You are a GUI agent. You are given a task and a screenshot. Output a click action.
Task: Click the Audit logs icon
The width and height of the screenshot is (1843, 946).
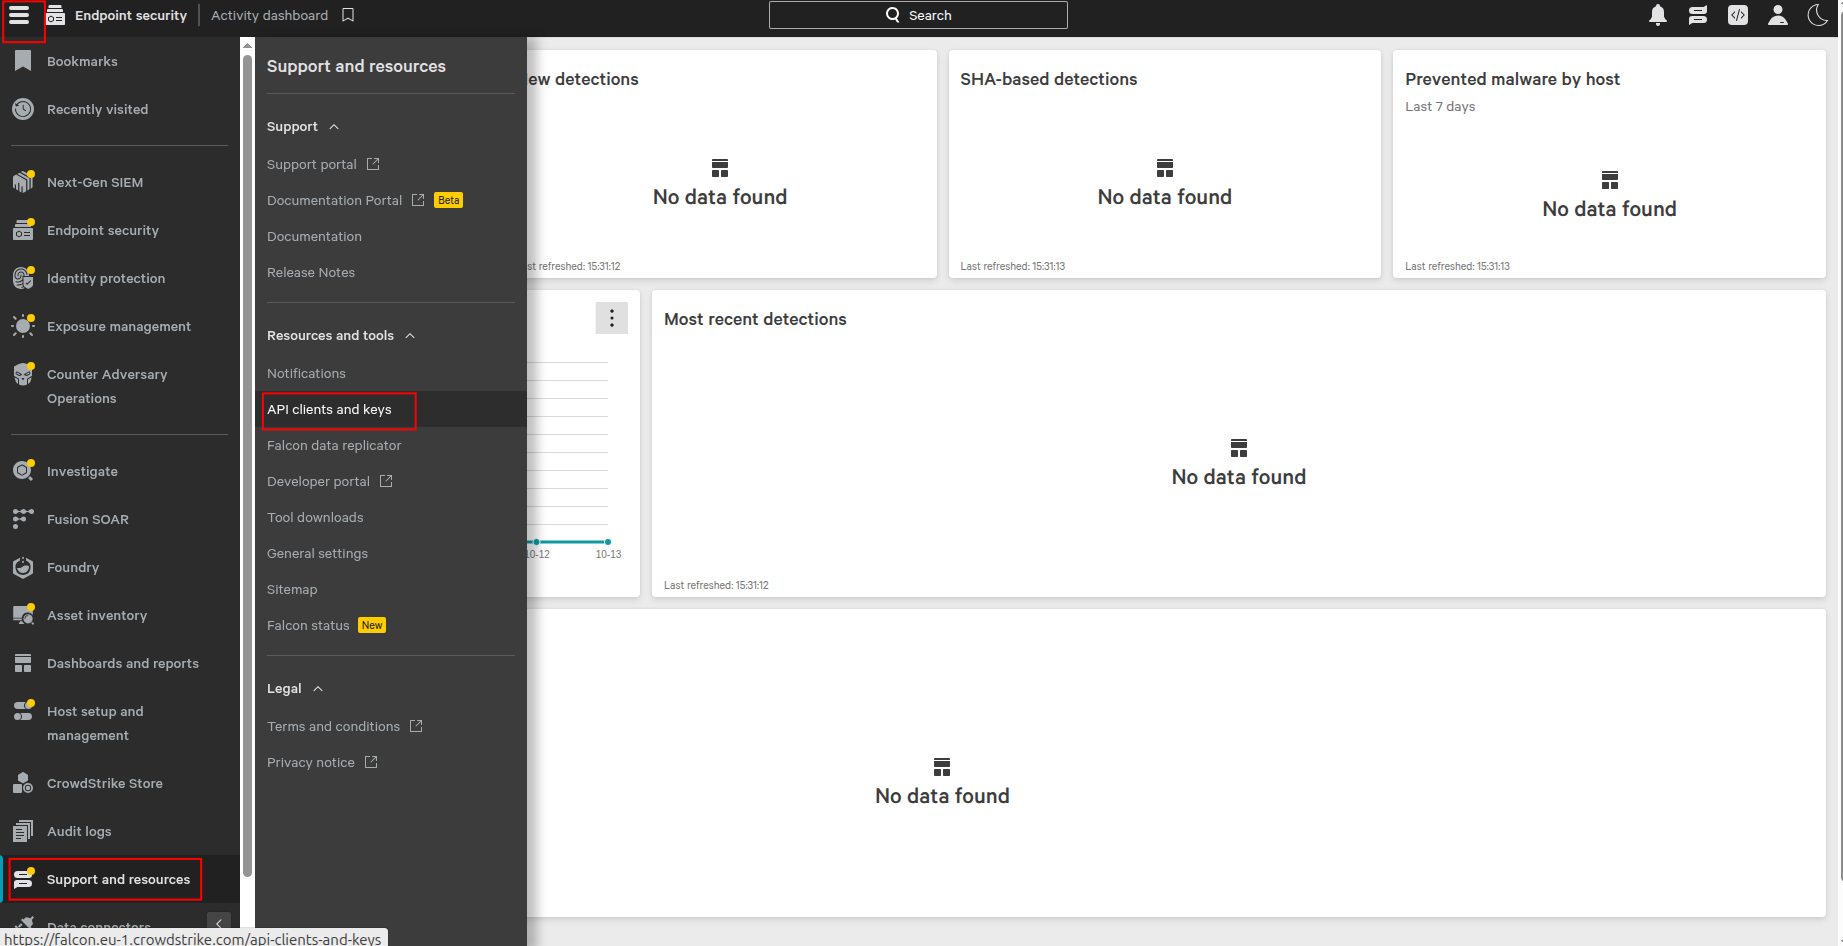tap(23, 831)
